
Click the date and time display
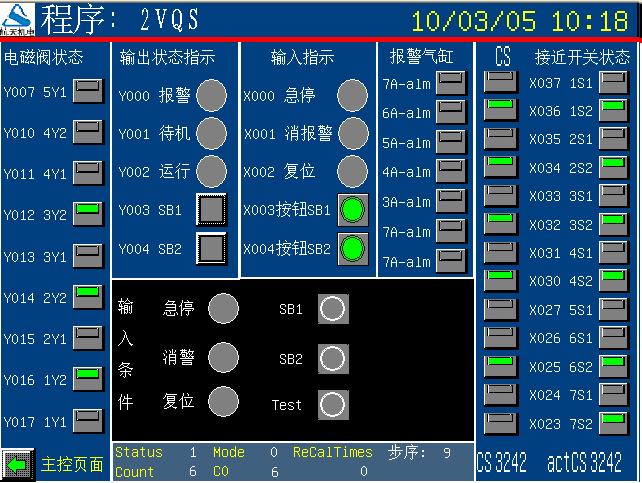(x=519, y=21)
